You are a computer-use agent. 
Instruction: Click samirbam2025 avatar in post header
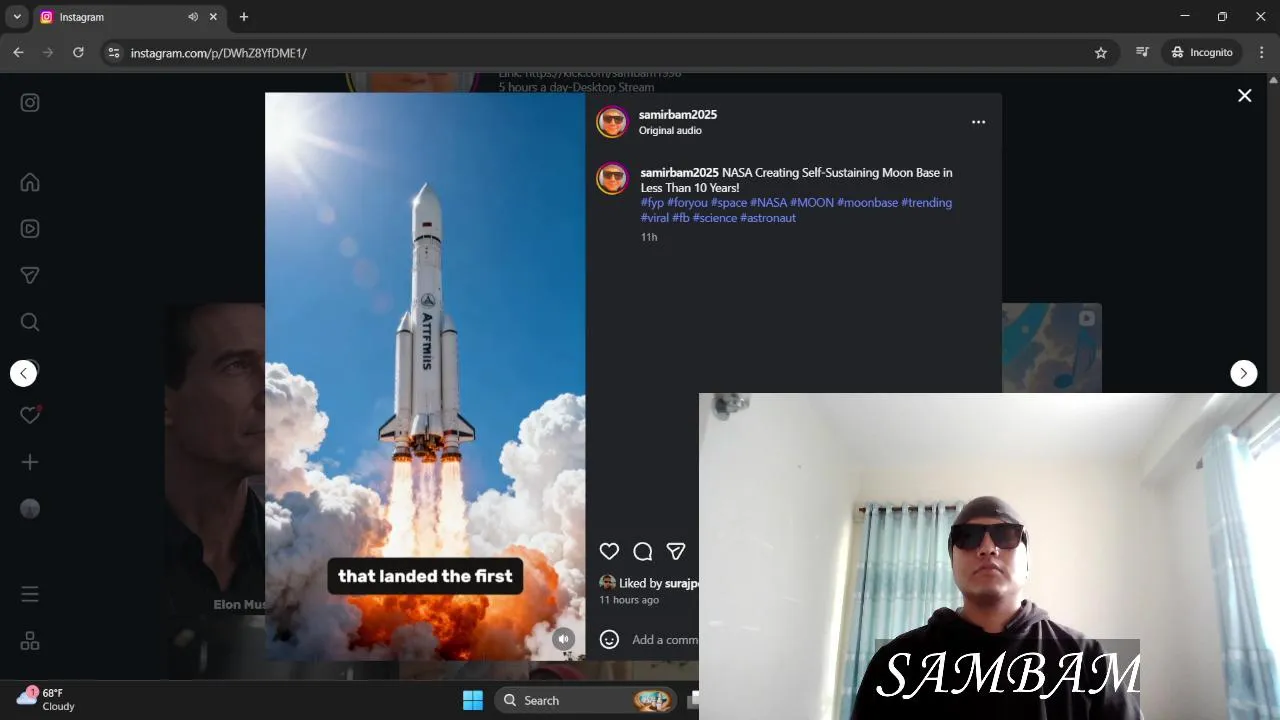pyautogui.click(x=612, y=122)
